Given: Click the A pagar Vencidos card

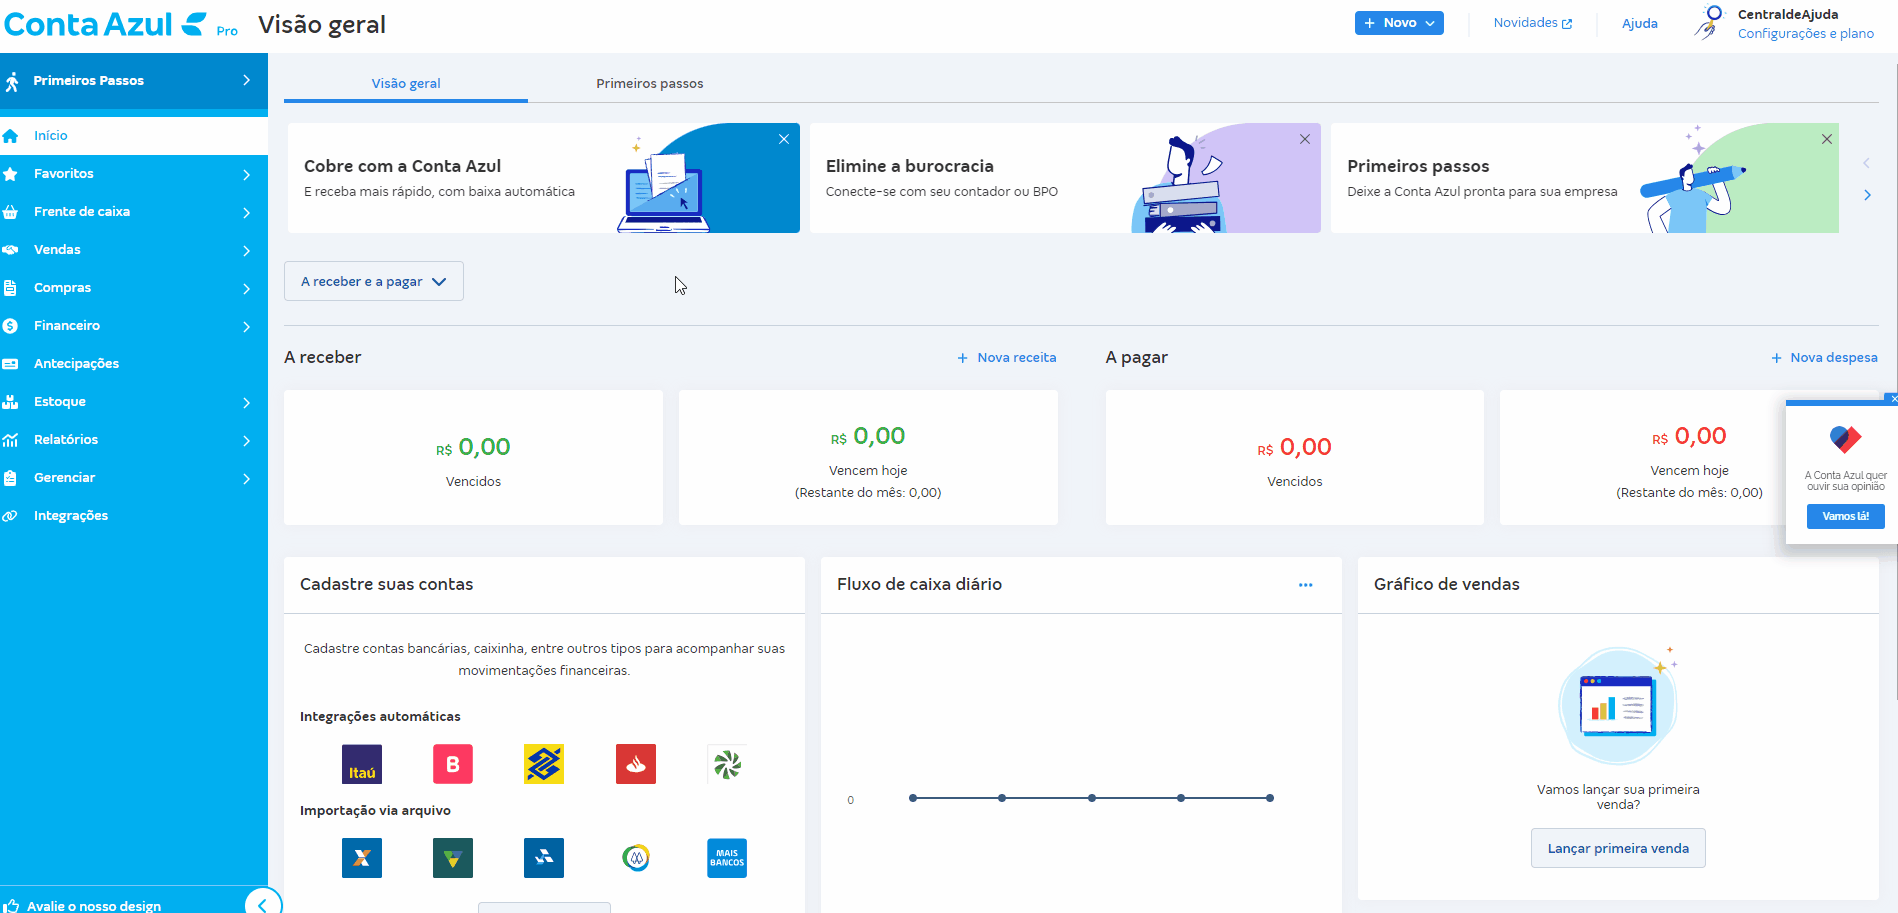Looking at the screenshot, I should click(1295, 457).
